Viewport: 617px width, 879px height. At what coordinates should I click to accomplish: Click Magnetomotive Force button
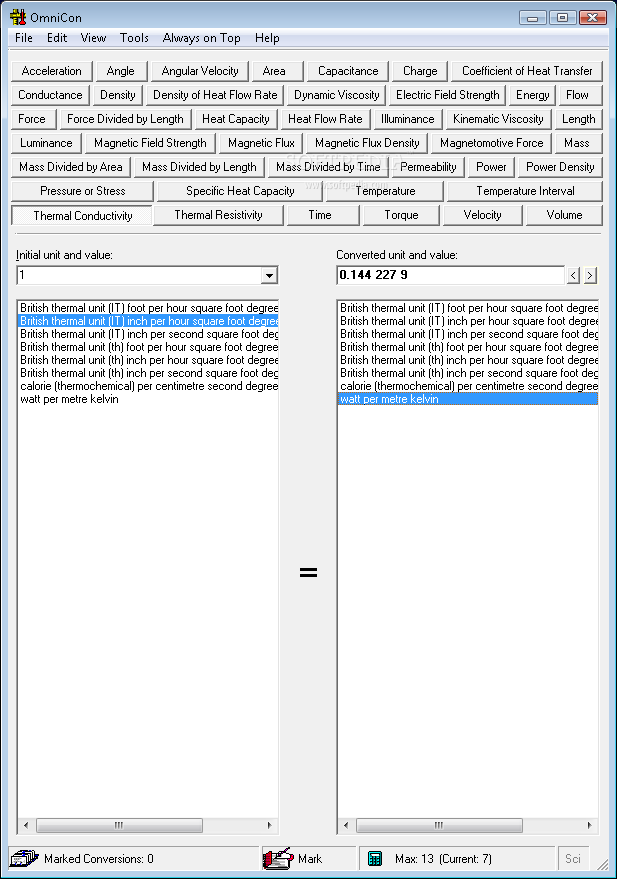491,144
